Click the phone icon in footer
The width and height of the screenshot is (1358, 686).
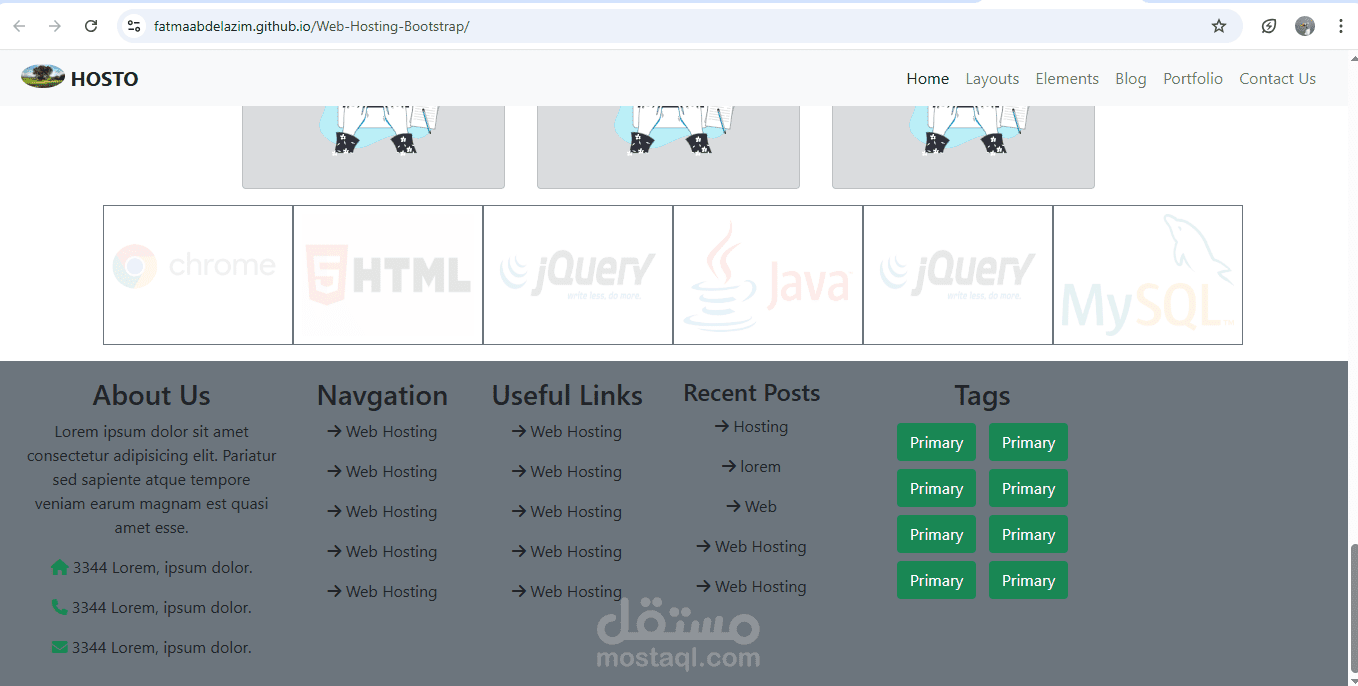click(60, 607)
